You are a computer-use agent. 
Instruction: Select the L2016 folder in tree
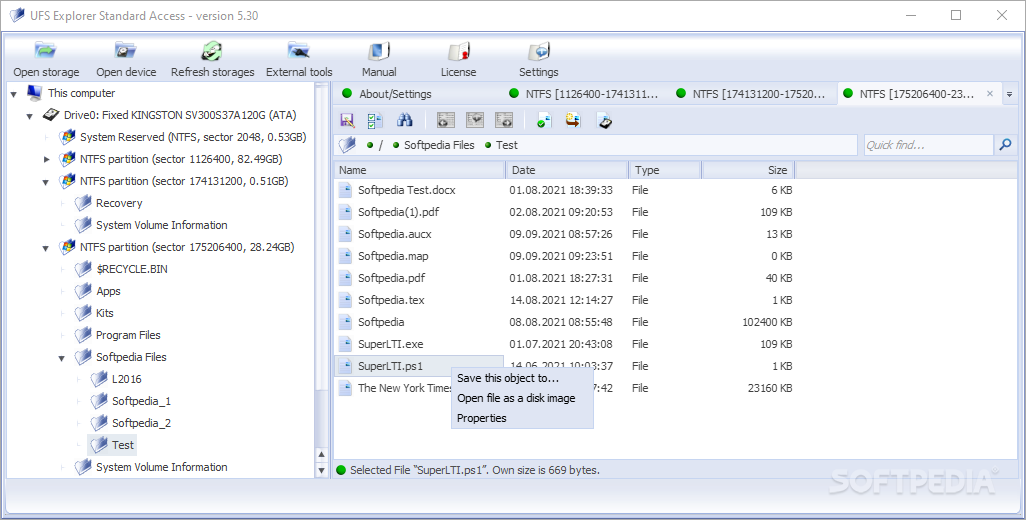pos(126,379)
